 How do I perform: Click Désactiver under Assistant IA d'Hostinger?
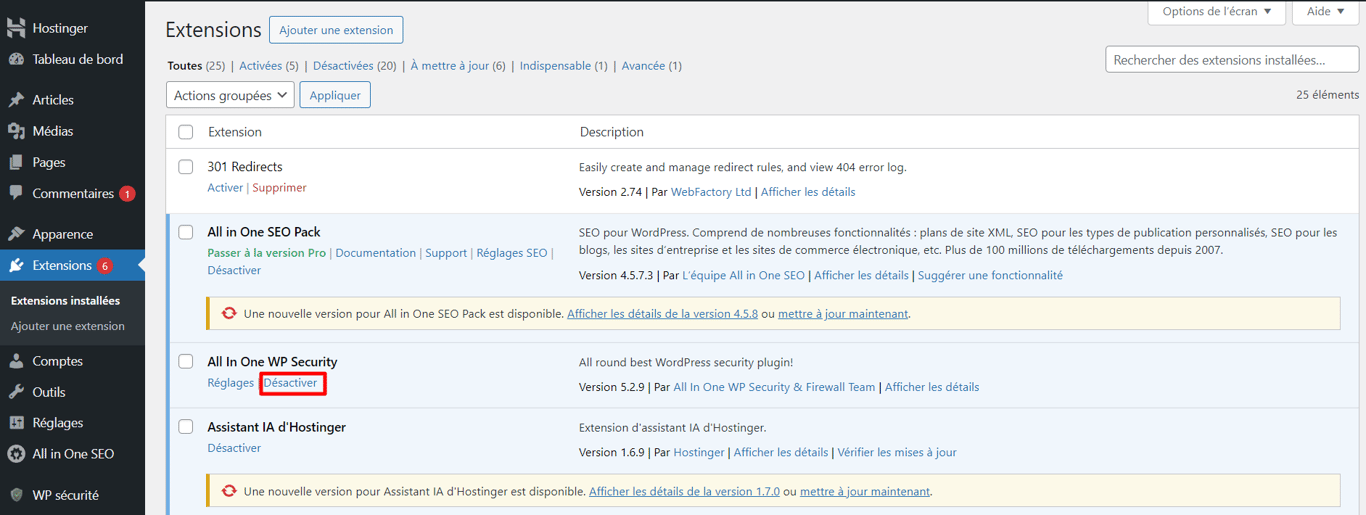[x=234, y=448]
